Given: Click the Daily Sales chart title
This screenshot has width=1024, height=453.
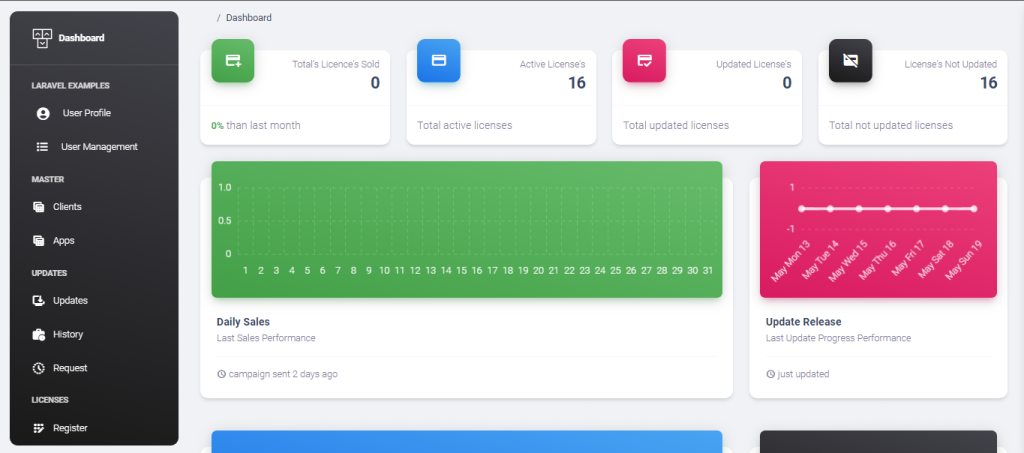Looking at the screenshot, I should 243,322.
